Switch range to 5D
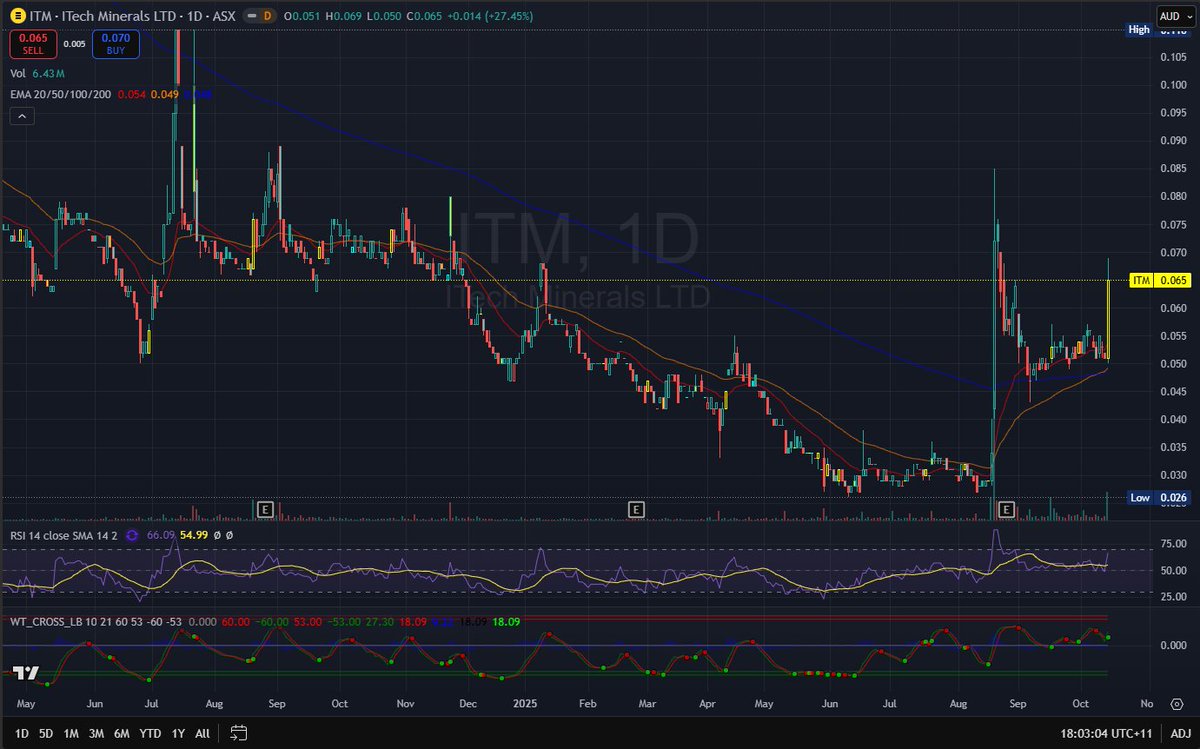Screen dimensions: 1200x749 click(46, 733)
